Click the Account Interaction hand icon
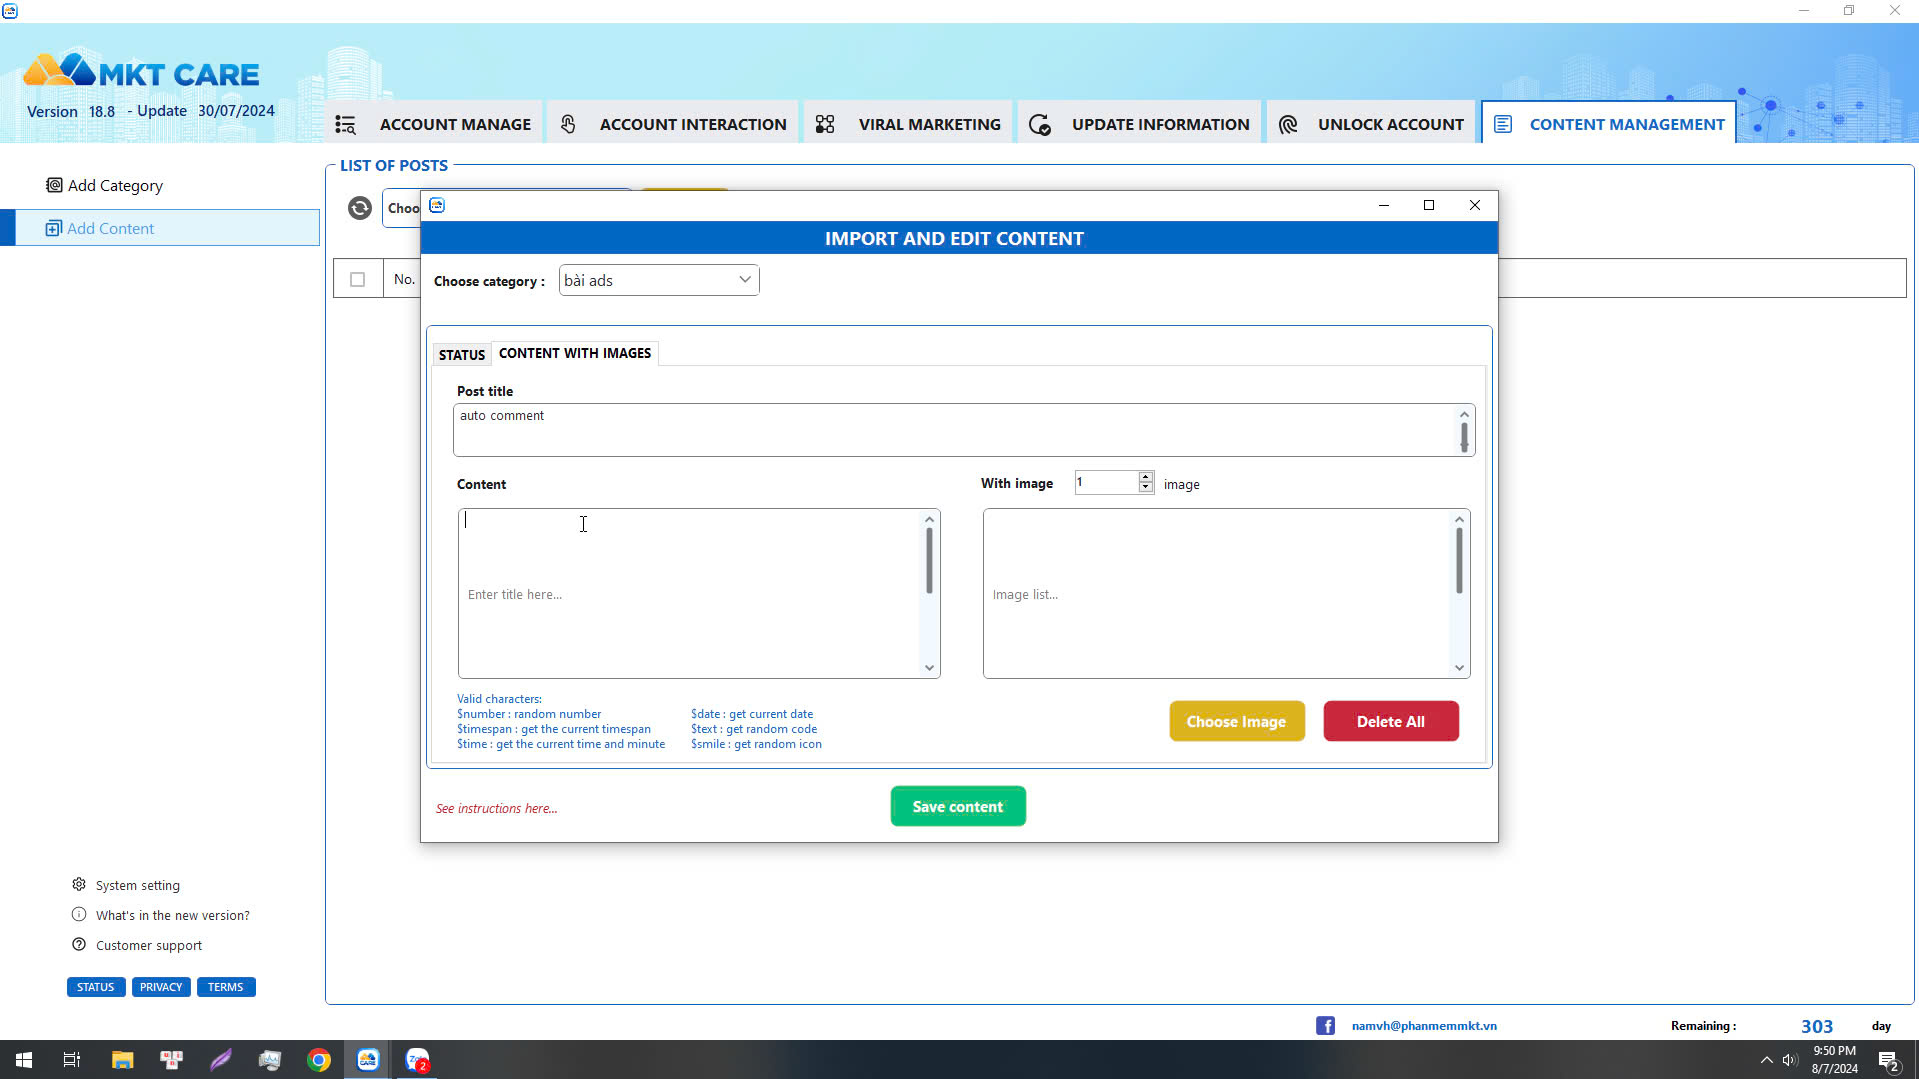The image size is (1919, 1079). tap(568, 124)
